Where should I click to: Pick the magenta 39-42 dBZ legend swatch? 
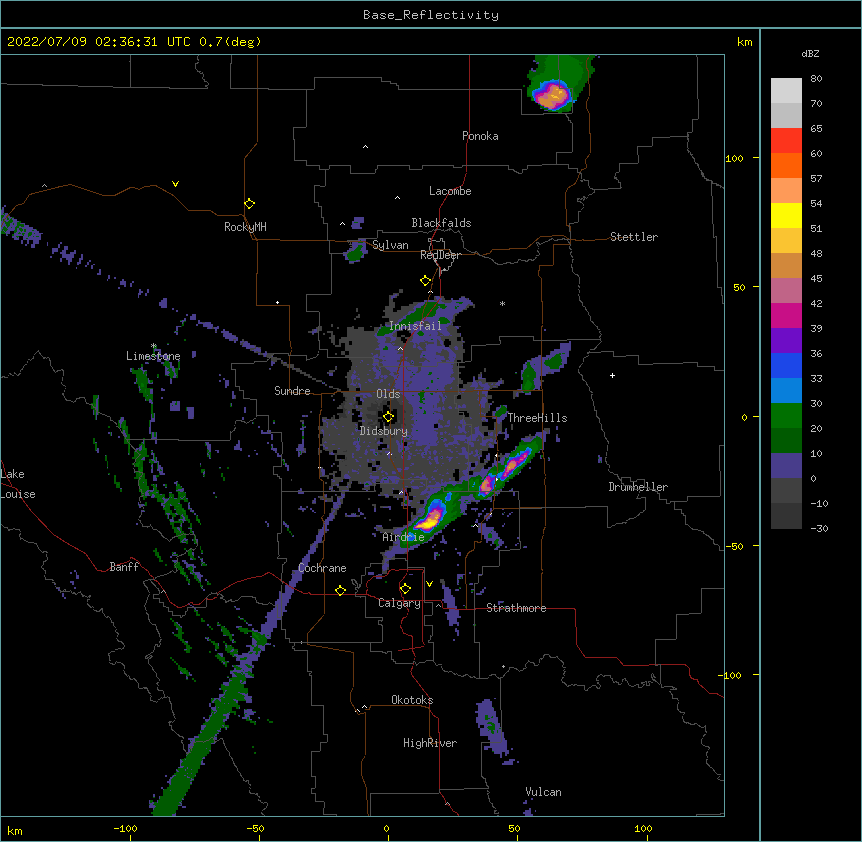(x=786, y=315)
